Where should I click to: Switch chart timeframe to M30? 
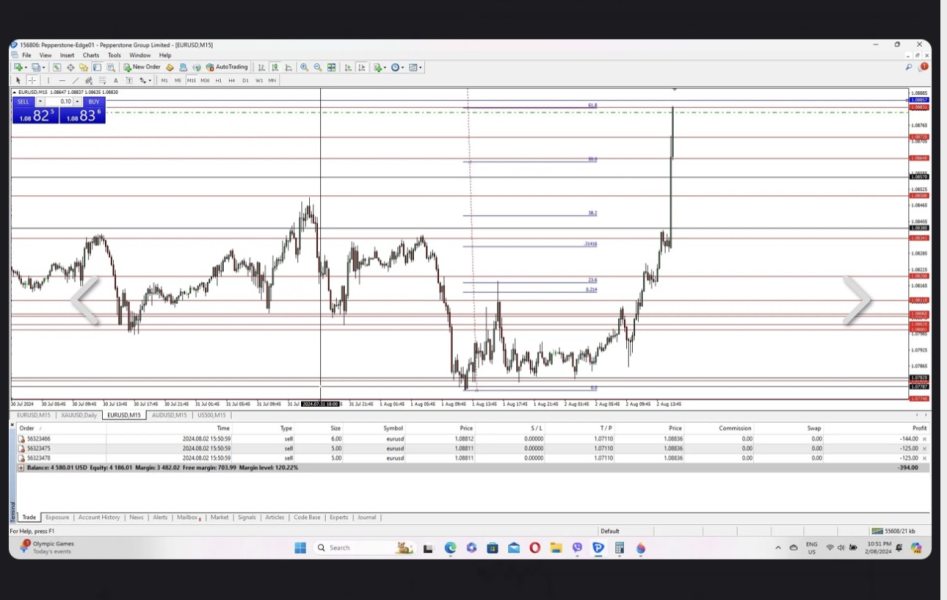[x=205, y=80]
